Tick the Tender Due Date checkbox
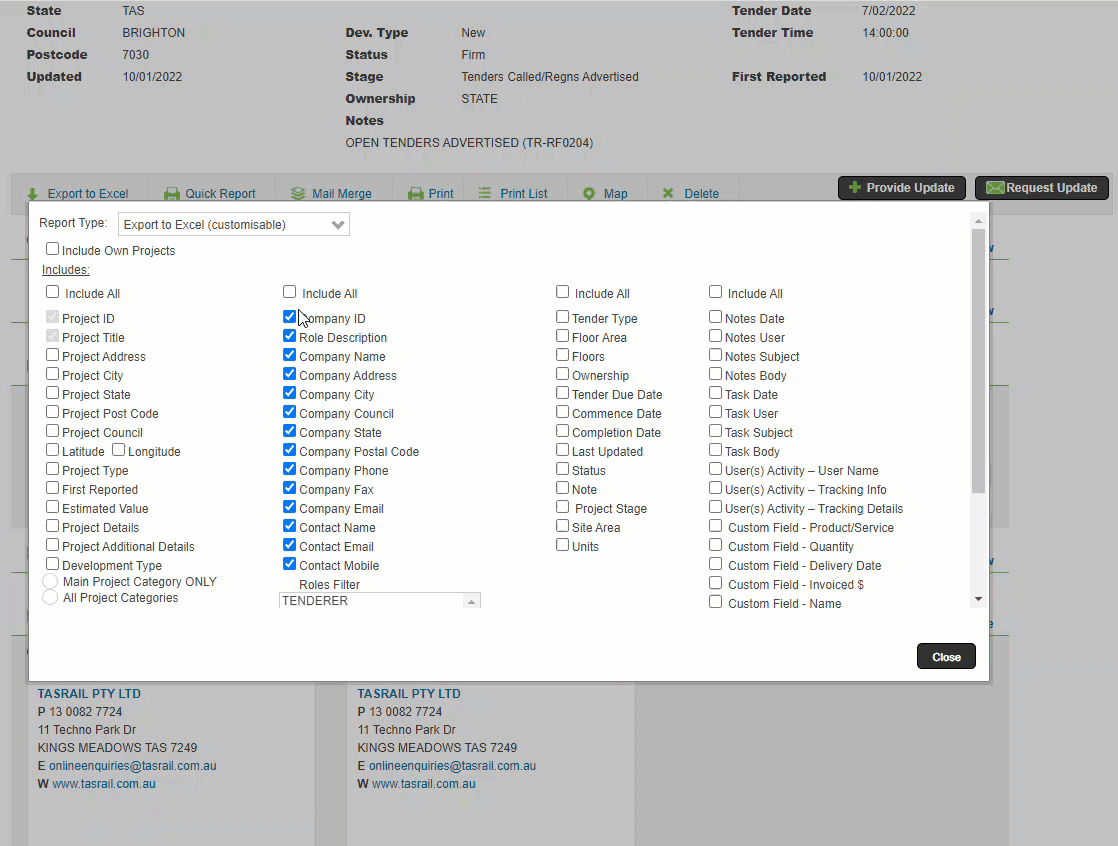1118x846 pixels. [x=563, y=393]
